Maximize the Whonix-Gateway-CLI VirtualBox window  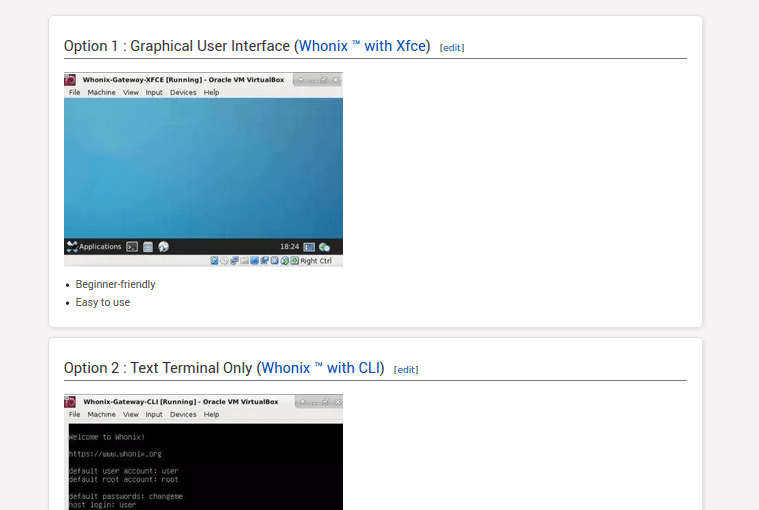click(326, 402)
